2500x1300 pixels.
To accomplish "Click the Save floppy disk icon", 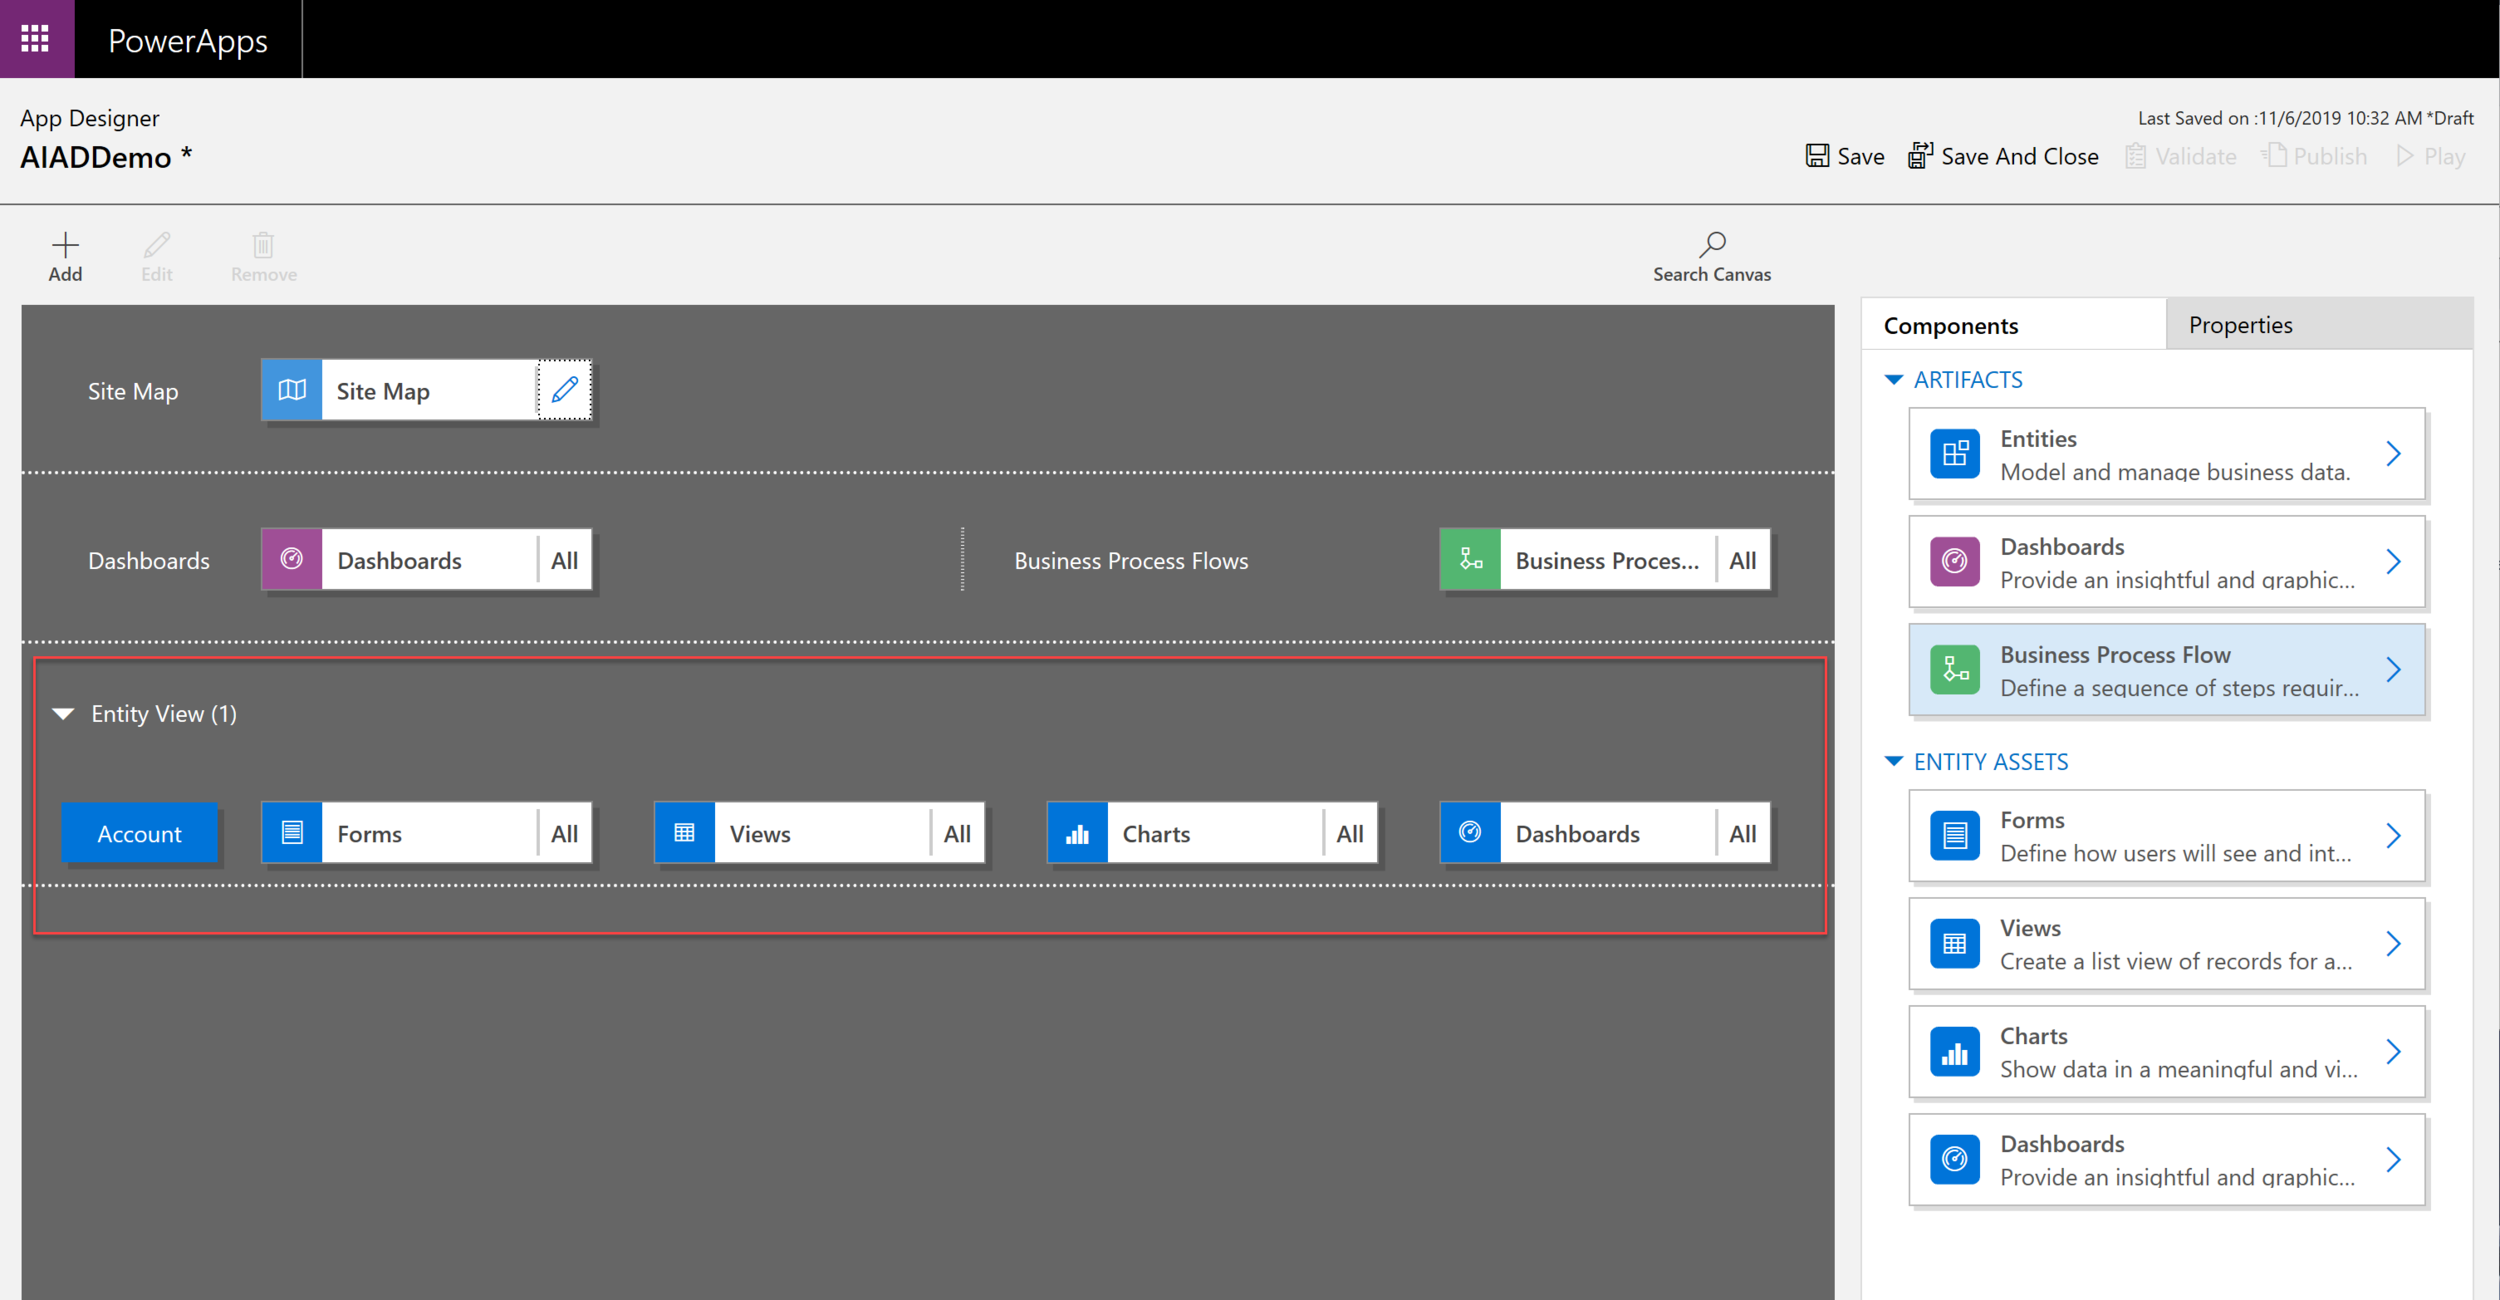I will pyautogui.click(x=1817, y=156).
